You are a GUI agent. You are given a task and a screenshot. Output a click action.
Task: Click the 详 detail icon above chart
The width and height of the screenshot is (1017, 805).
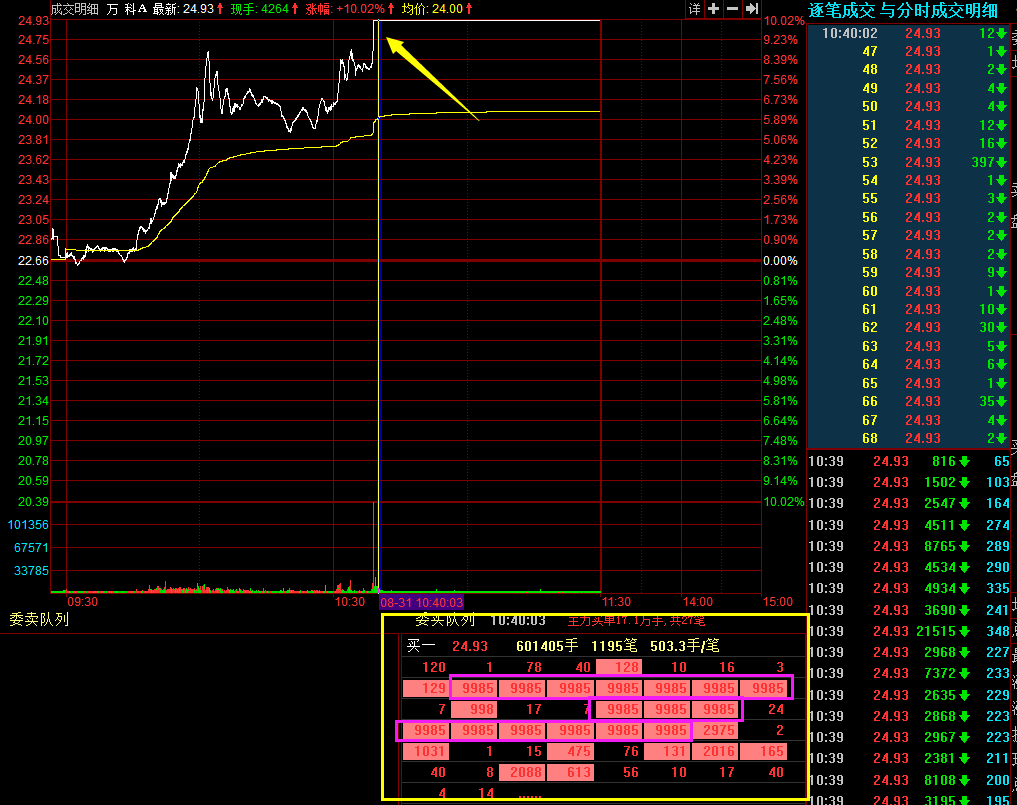[694, 9]
